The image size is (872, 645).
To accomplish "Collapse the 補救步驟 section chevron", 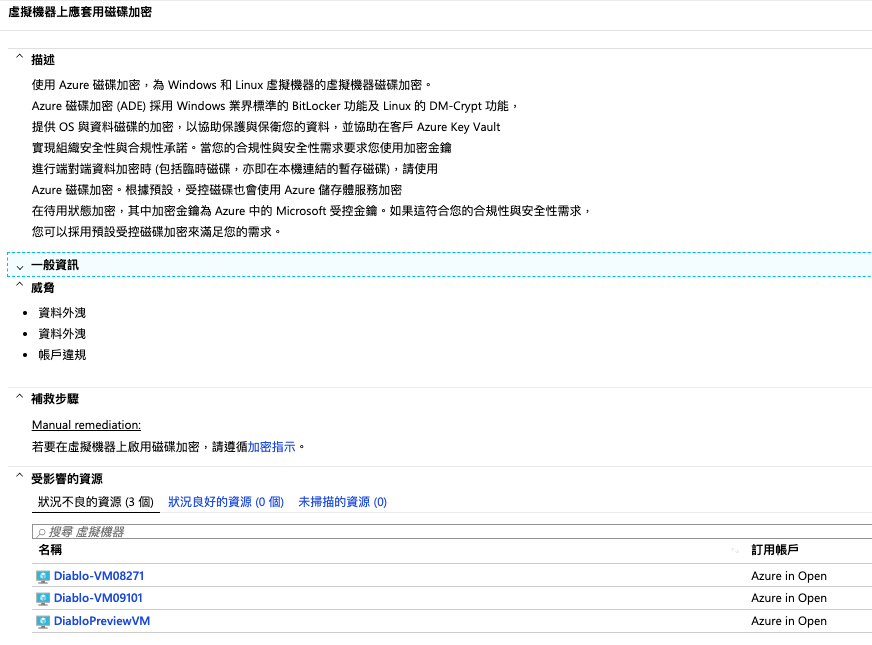I will 19,396.
